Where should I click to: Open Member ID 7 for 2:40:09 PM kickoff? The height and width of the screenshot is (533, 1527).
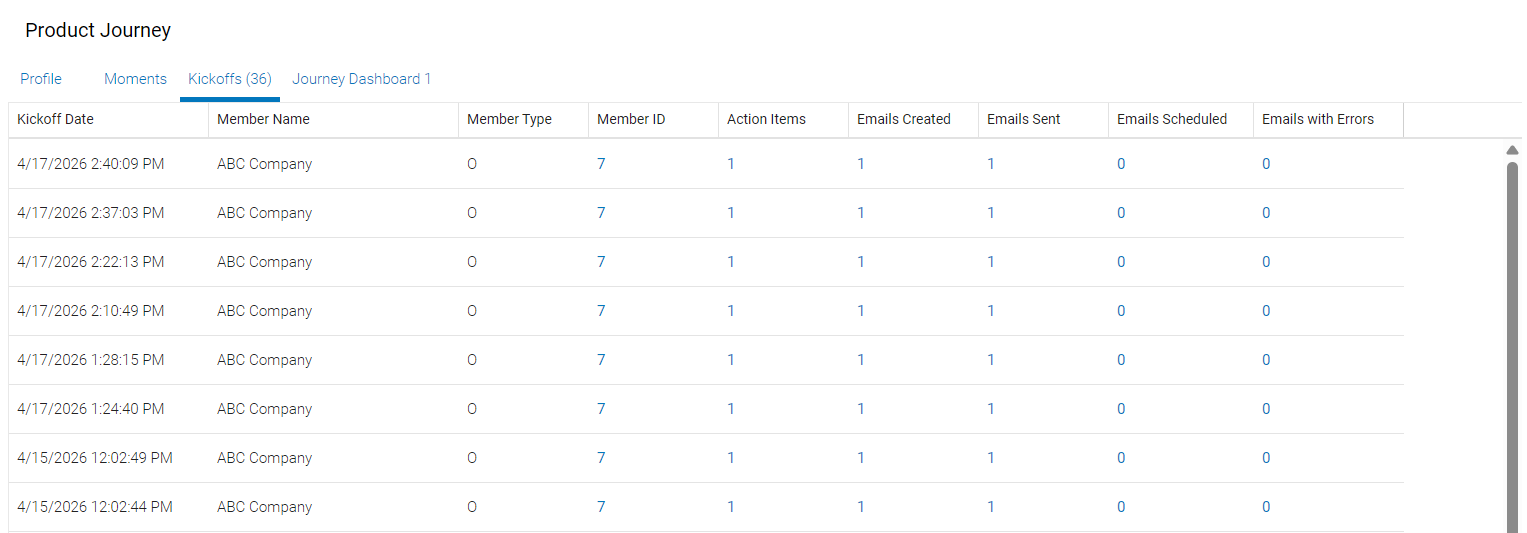coord(601,164)
